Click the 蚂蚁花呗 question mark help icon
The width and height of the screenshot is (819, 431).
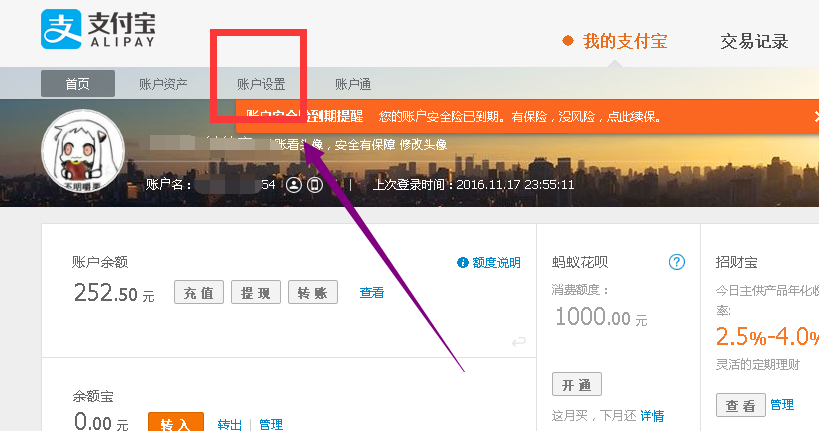tap(677, 262)
